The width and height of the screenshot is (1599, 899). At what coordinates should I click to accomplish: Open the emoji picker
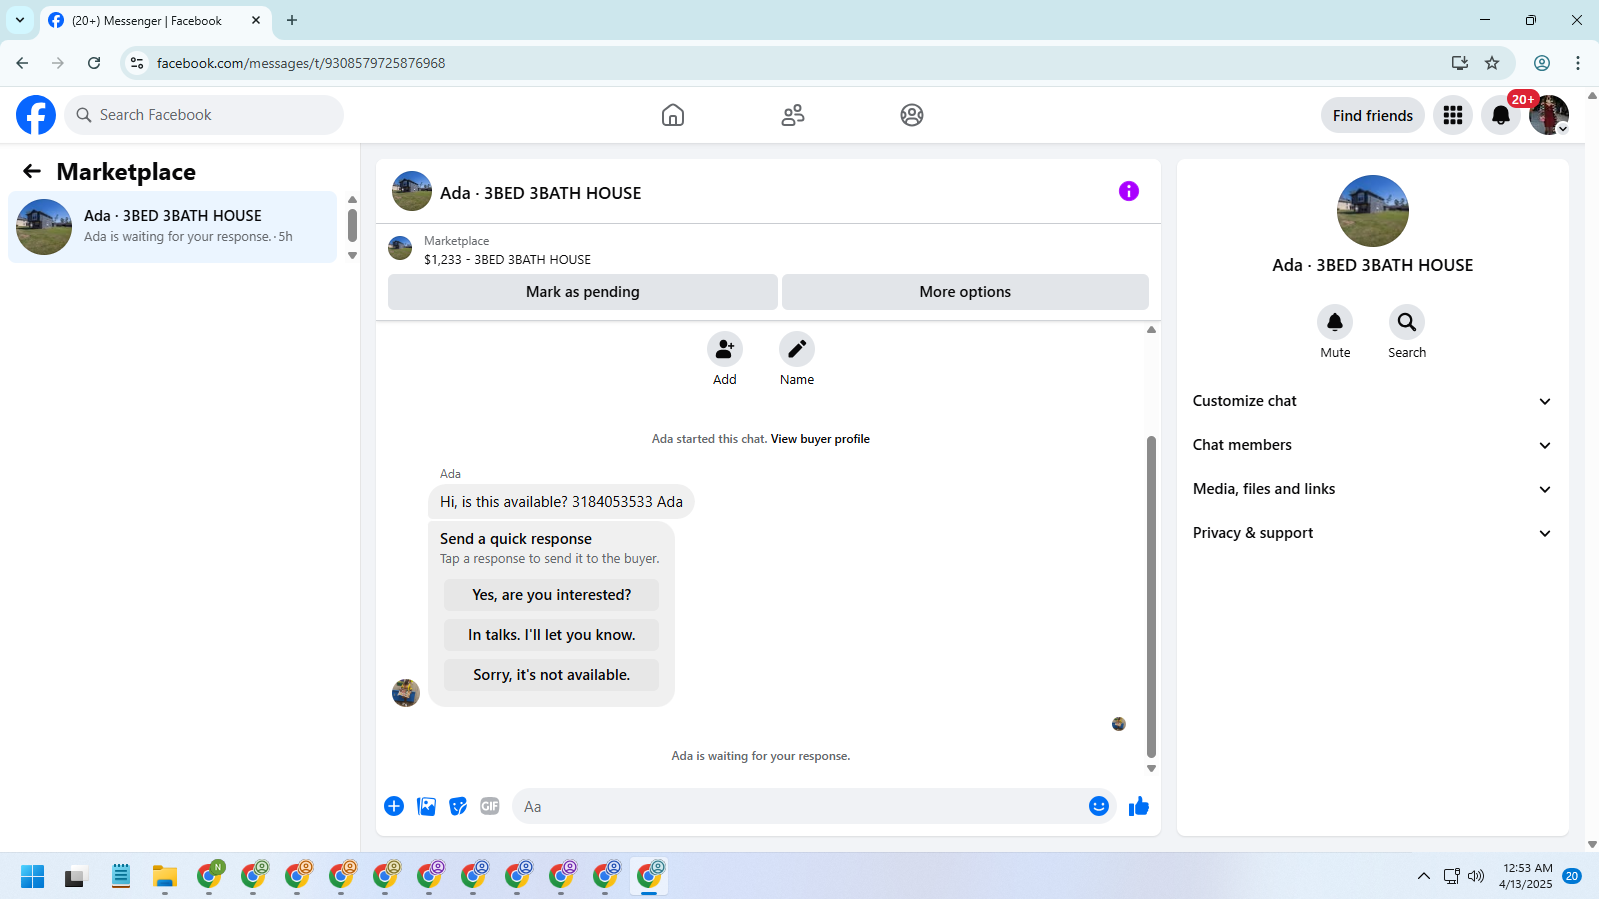(1099, 806)
